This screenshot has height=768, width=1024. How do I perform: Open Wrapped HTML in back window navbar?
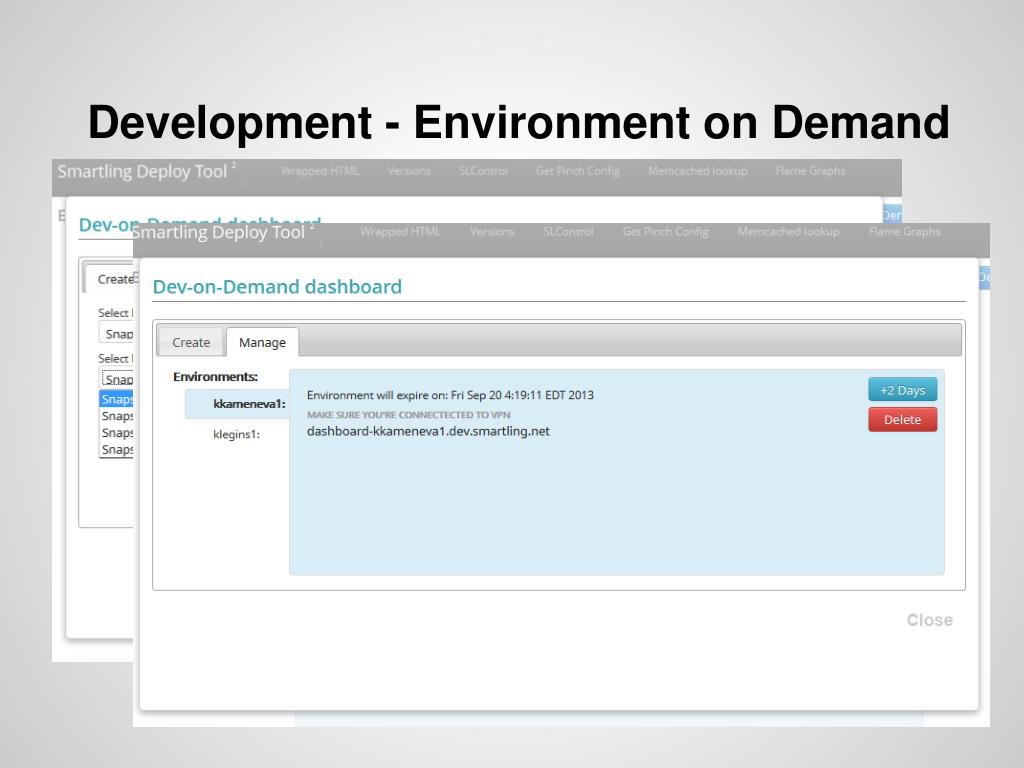[x=320, y=171]
